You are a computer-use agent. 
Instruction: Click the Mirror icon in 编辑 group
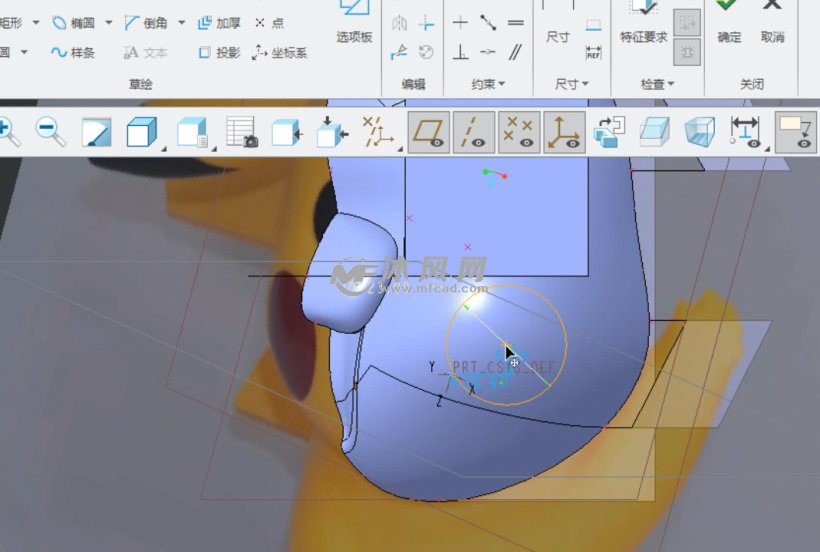pos(400,23)
